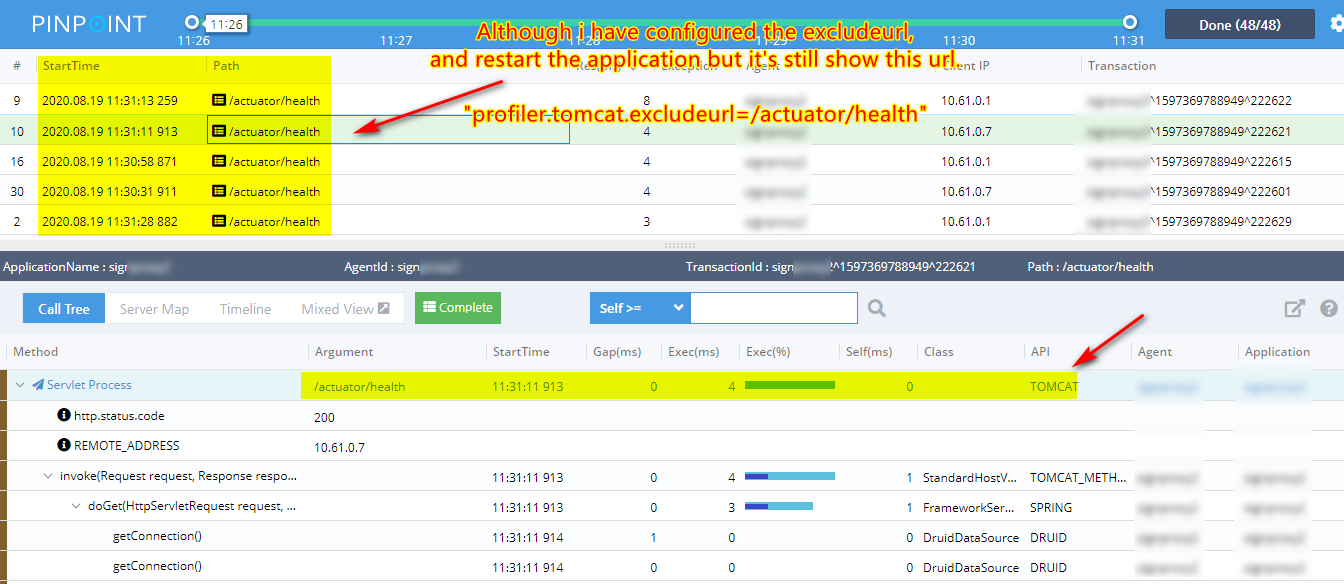1344x584 pixels.
Task: Open the Self >= filter dropdown
Action: coord(640,308)
